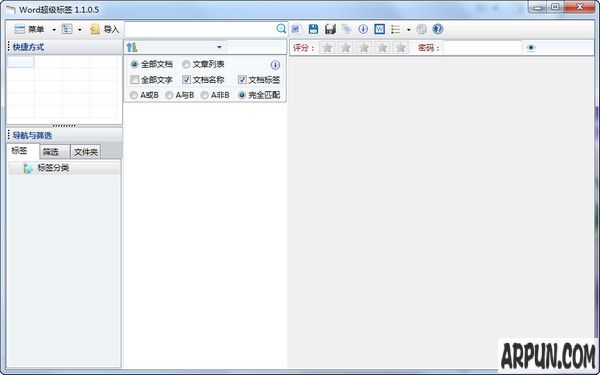Expand the dropdown arrow beside 菜单
This screenshot has width=600, height=375.
click(54, 30)
